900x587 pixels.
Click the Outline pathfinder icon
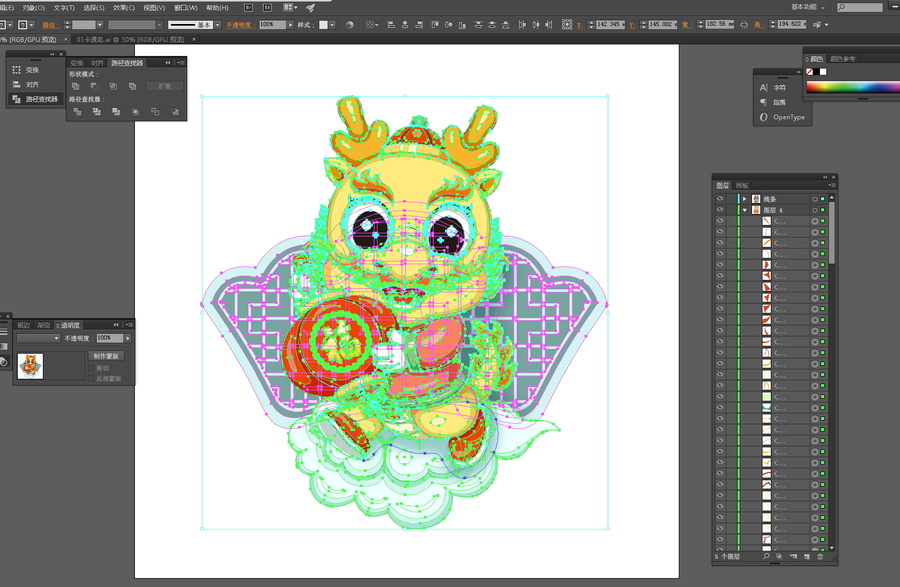click(x=155, y=111)
